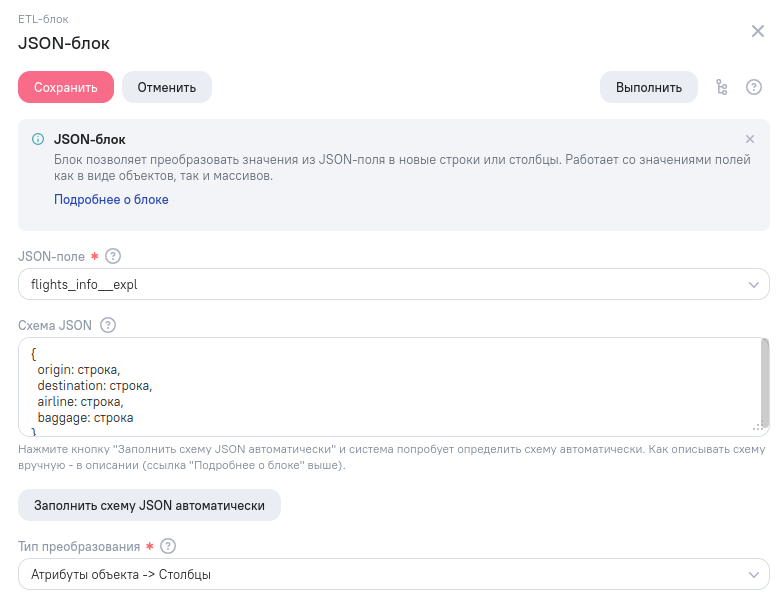Image resolution: width=778 pixels, height=599 pixels.
Task: Open the lineage tree icon next to Выполнить
Action: 722,87
